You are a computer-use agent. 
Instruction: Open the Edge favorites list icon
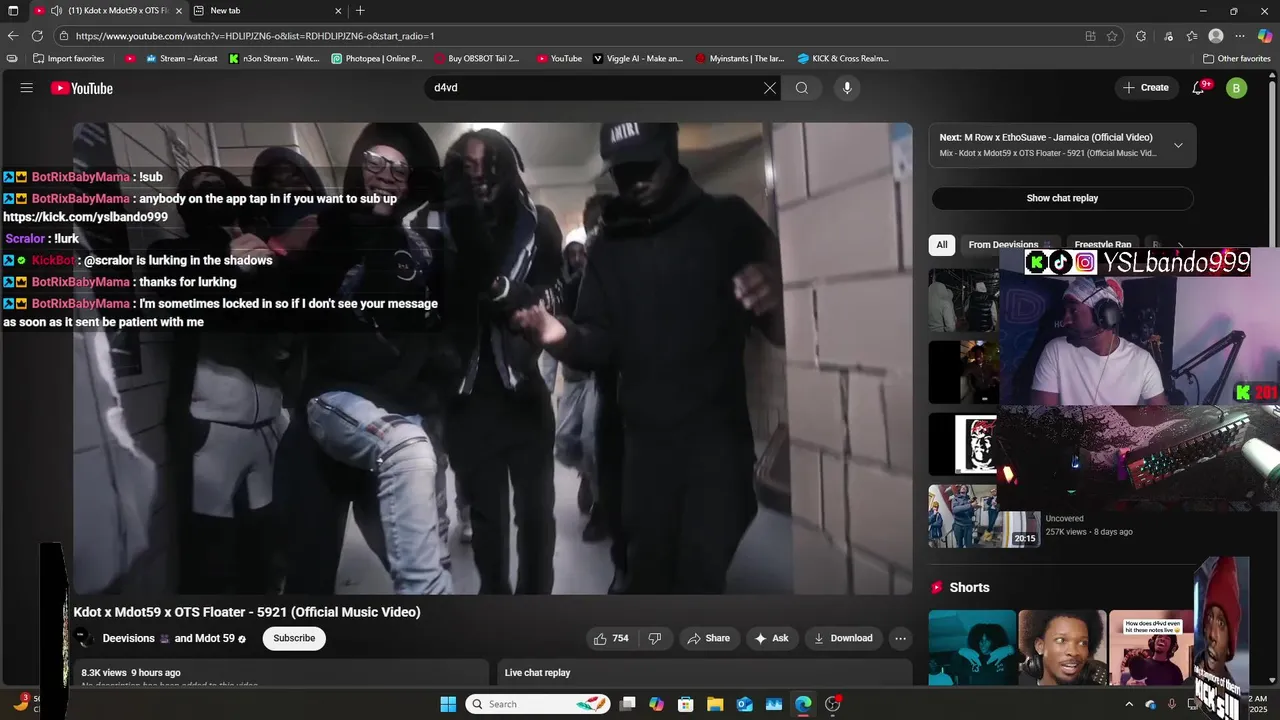tap(1191, 36)
